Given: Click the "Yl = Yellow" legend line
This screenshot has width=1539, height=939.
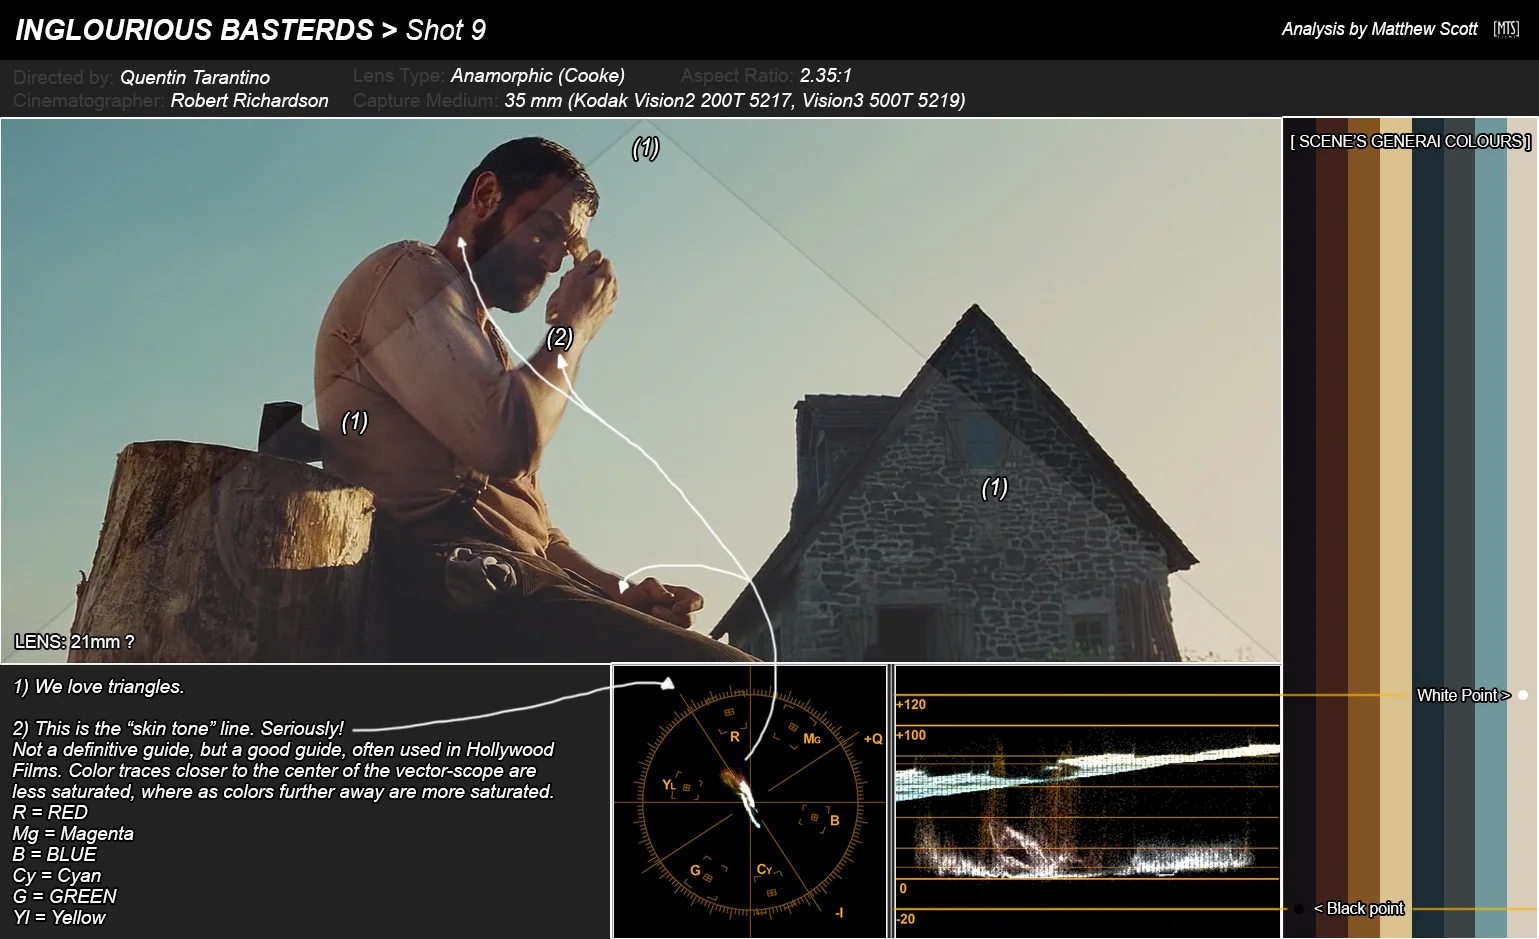Looking at the screenshot, I should coord(59,917).
